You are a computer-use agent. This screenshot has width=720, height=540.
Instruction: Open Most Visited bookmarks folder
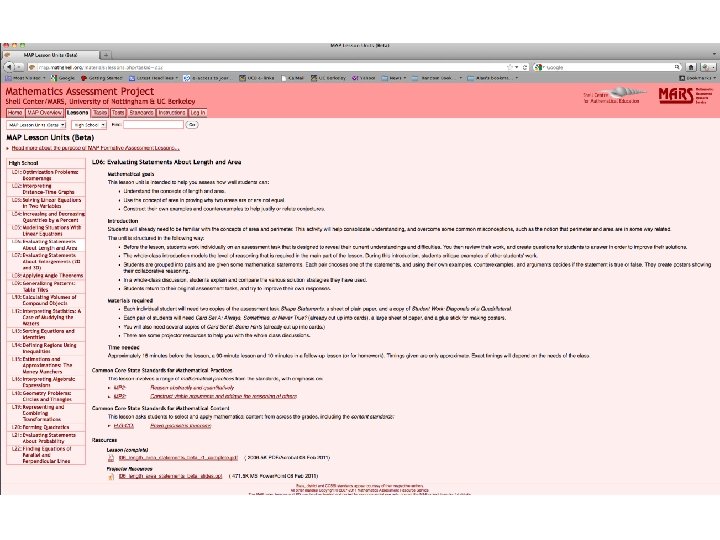(25, 78)
